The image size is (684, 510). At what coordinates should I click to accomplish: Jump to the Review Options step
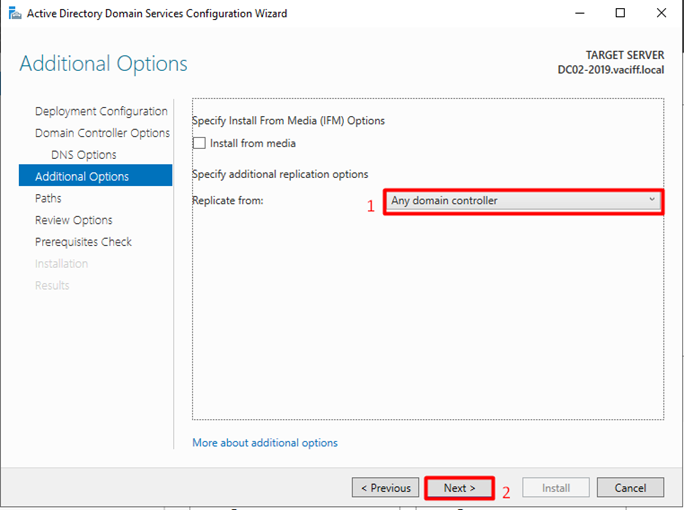coord(73,220)
